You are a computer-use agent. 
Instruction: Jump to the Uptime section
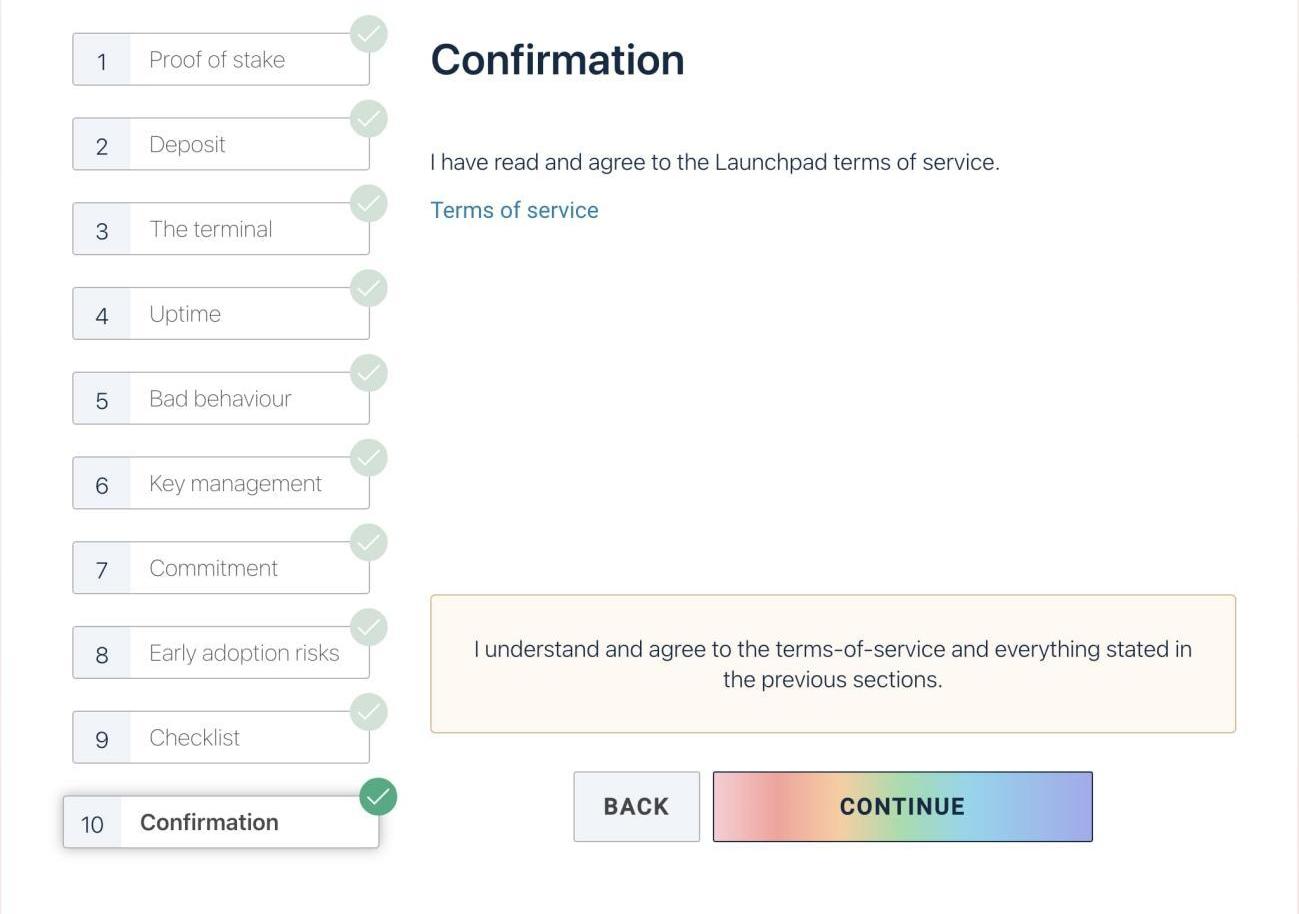coord(221,314)
